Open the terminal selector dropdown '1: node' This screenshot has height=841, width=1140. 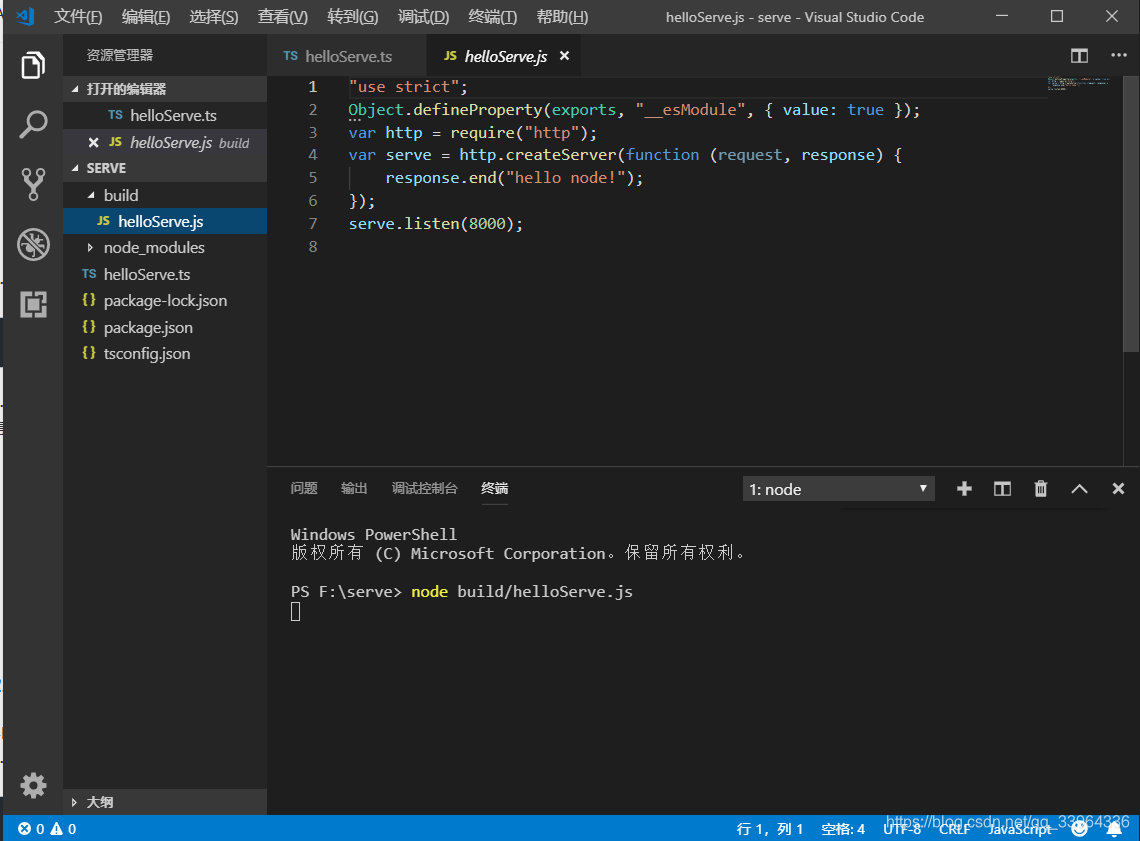838,489
